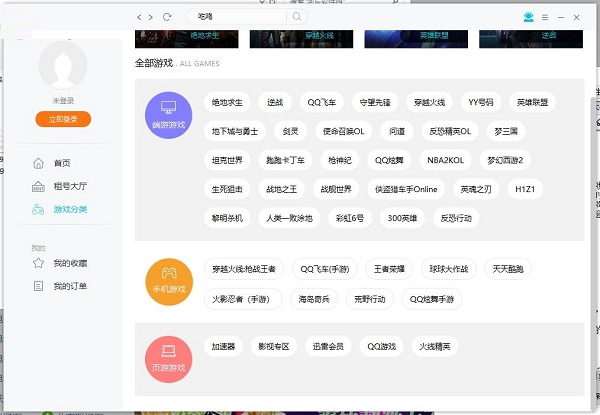Image resolution: width=600 pixels, height=415 pixels.
Task: Select the 英雄联盟 game tag
Action: (532, 102)
